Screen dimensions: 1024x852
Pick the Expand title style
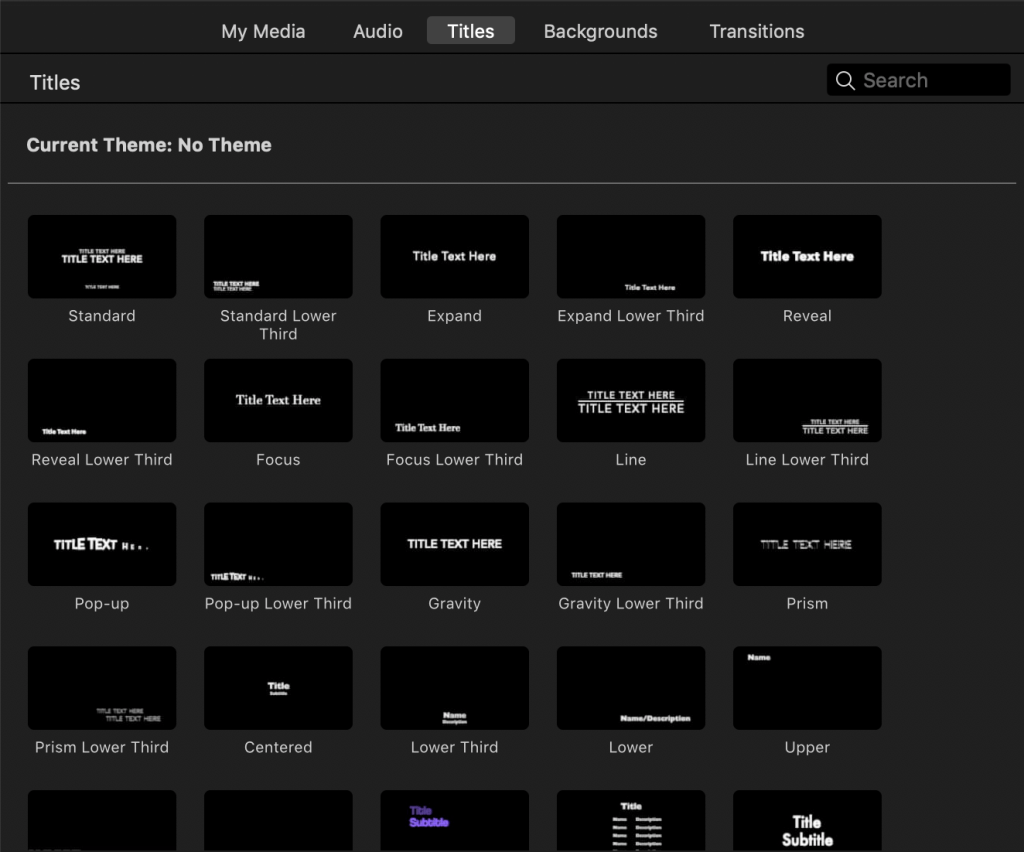click(454, 257)
